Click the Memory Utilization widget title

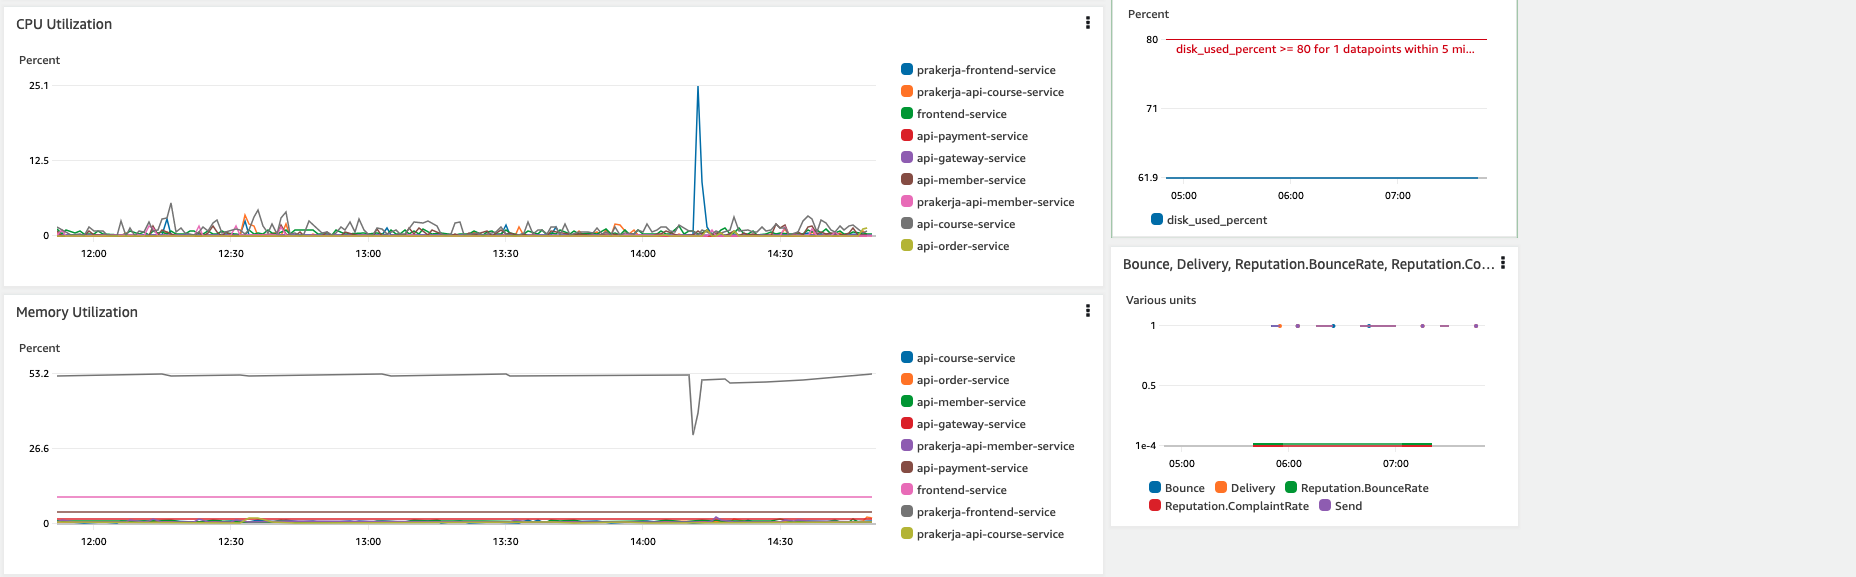tap(77, 312)
